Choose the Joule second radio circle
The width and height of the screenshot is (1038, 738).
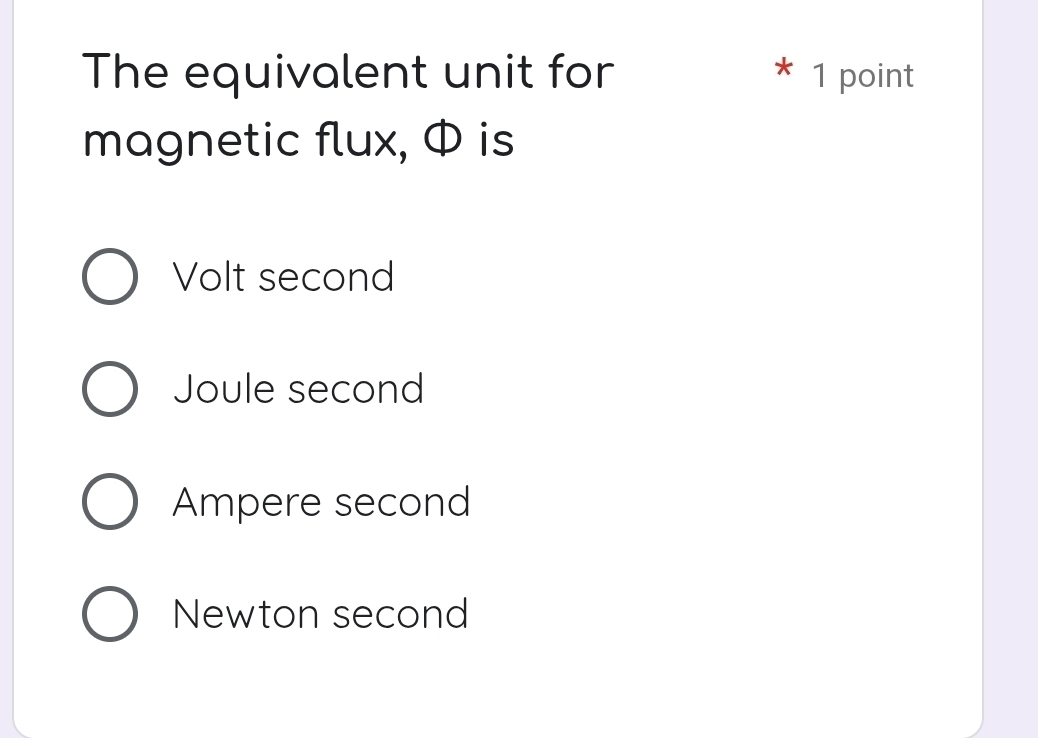pyautogui.click(x=110, y=389)
